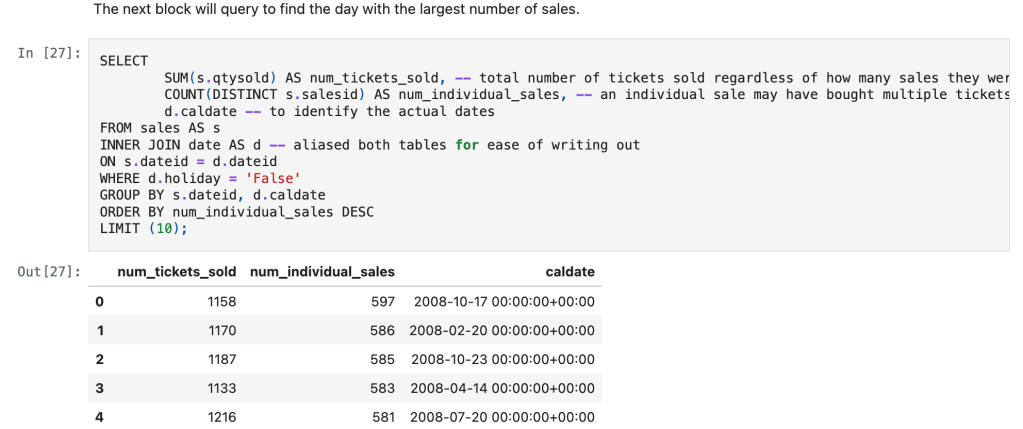
Task: Place cursor on the SELECT keyword line
Action: click(124, 61)
